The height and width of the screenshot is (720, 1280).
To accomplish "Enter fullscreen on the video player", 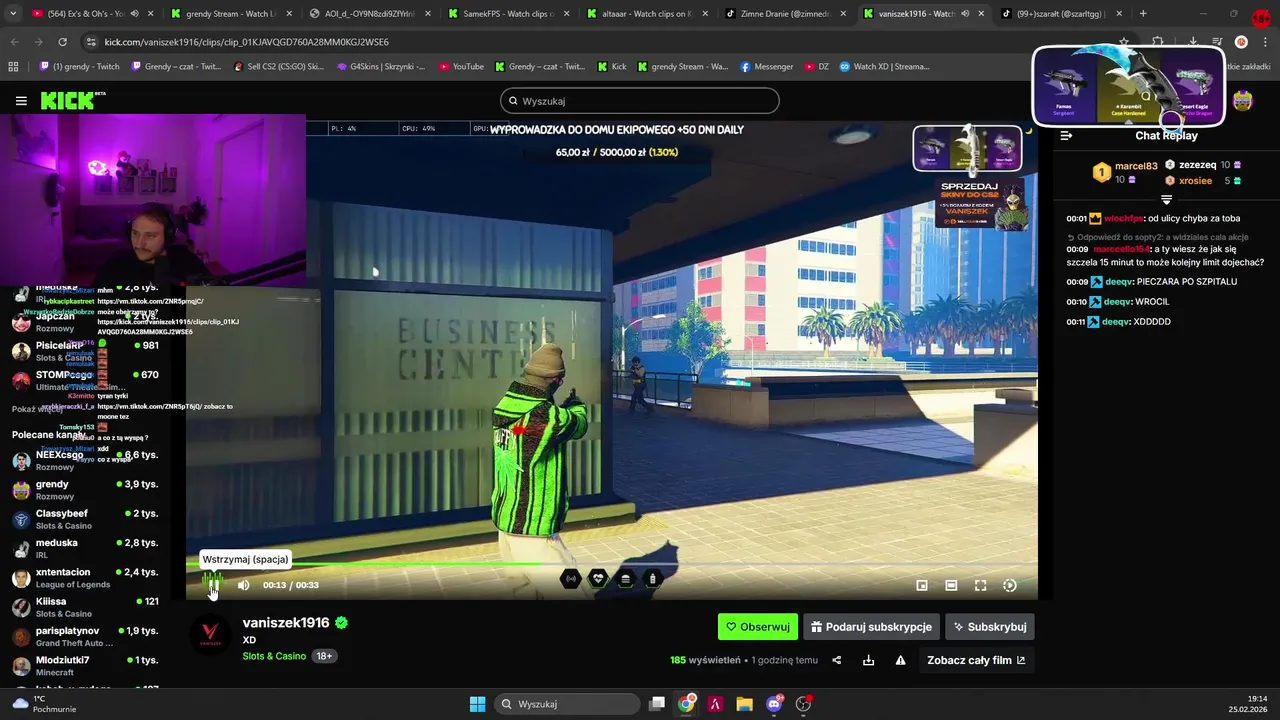I will point(981,586).
